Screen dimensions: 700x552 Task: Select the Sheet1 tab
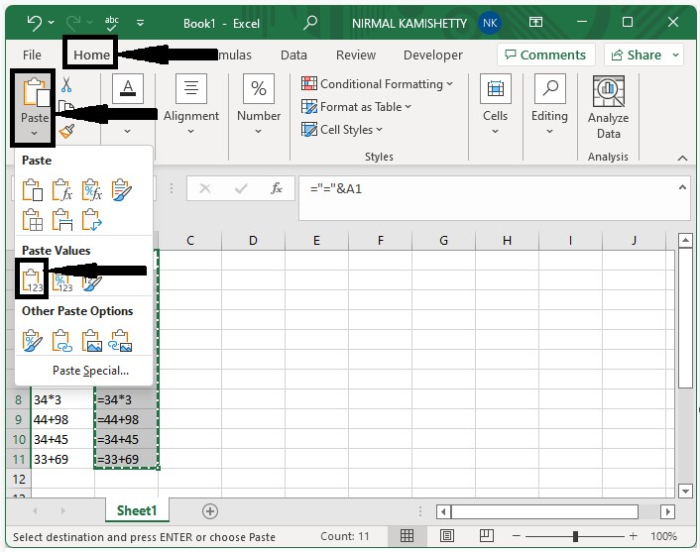pyautogui.click(x=137, y=510)
